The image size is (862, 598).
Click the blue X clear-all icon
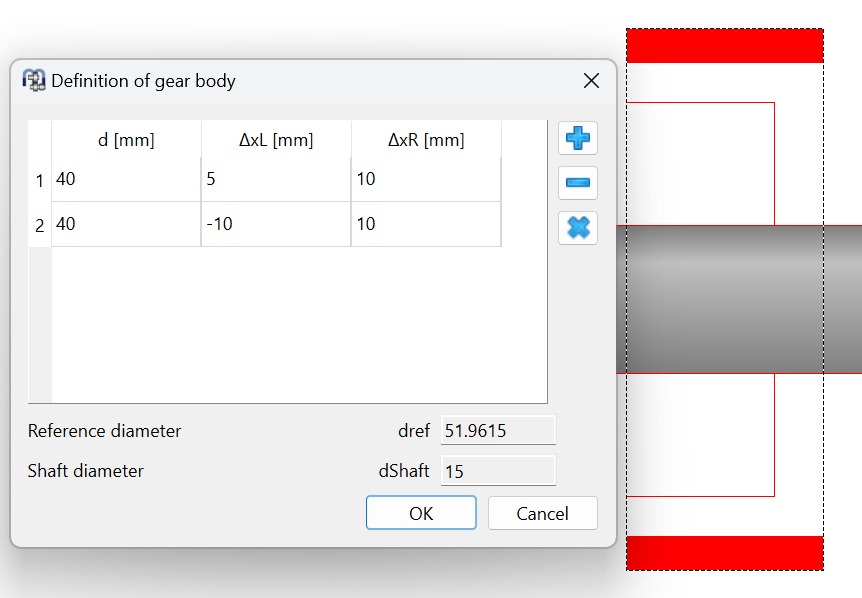577,228
